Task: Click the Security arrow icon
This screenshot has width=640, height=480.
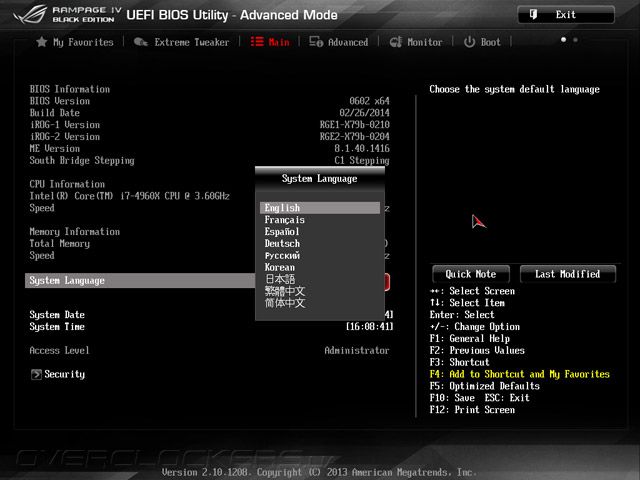Action: pyautogui.click(x=36, y=374)
